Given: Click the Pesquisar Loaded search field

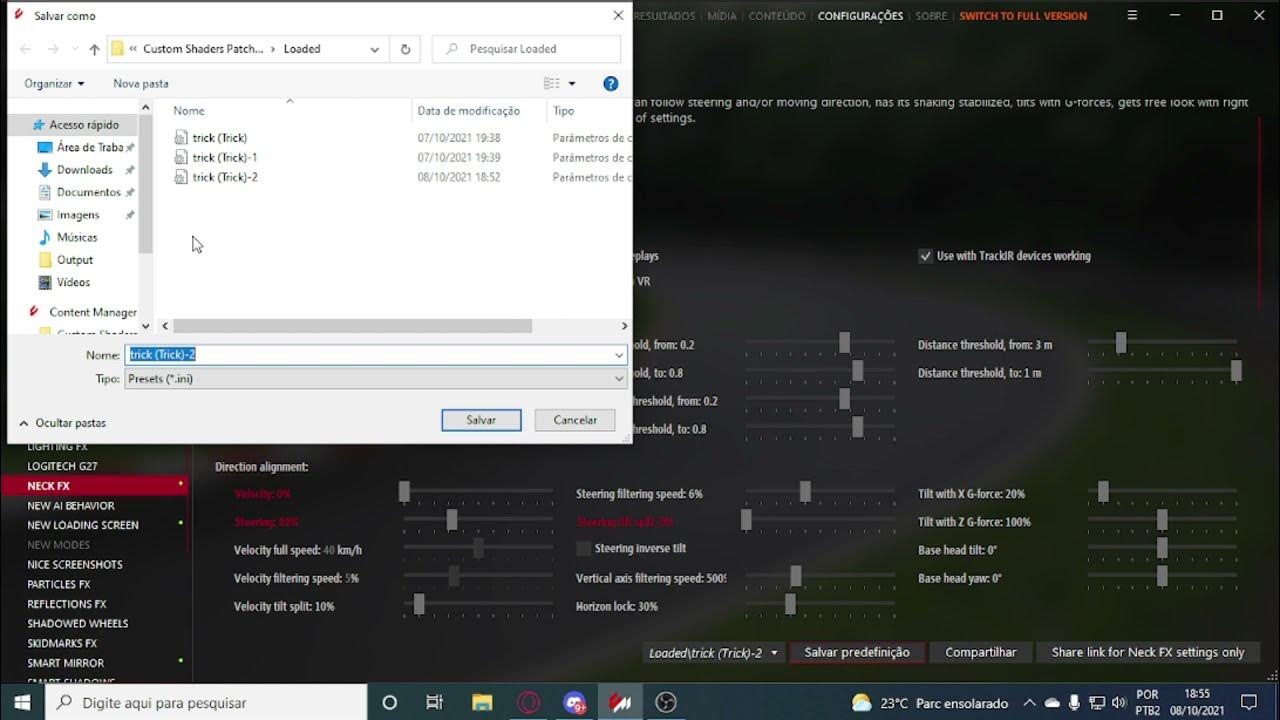Looking at the screenshot, I should (x=526, y=49).
